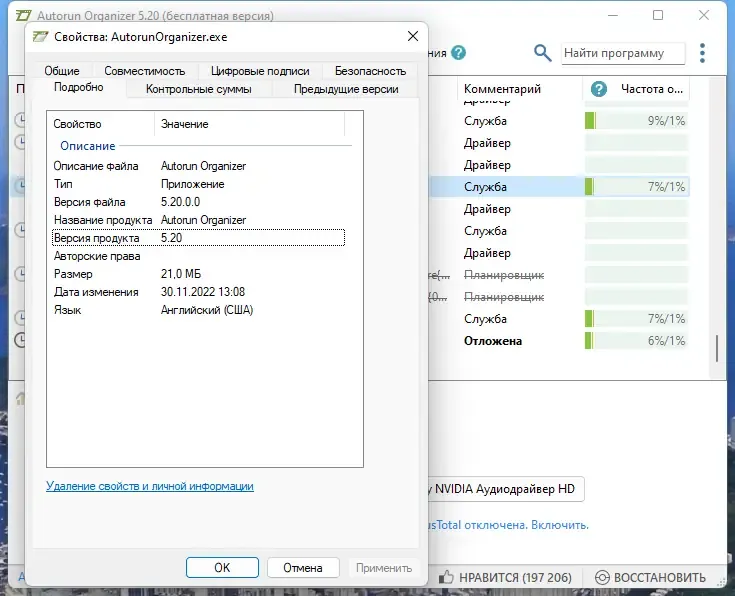The image size is (735, 596).
Task: Click the OK button
Action: coord(222,568)
